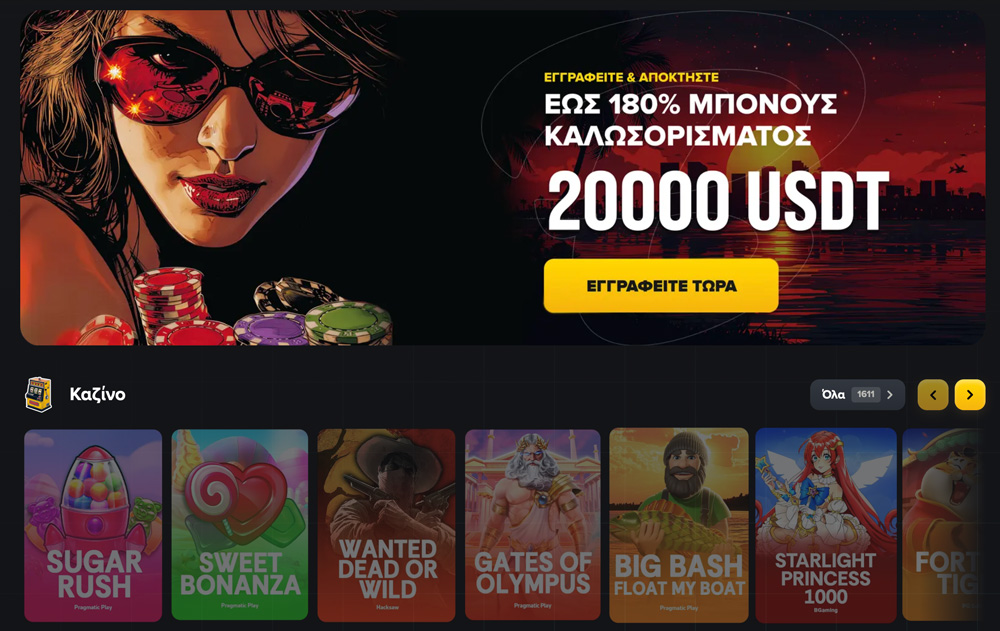Expand the chevron next to 1611 count
1000x631 pixels.
coord(890,394)
